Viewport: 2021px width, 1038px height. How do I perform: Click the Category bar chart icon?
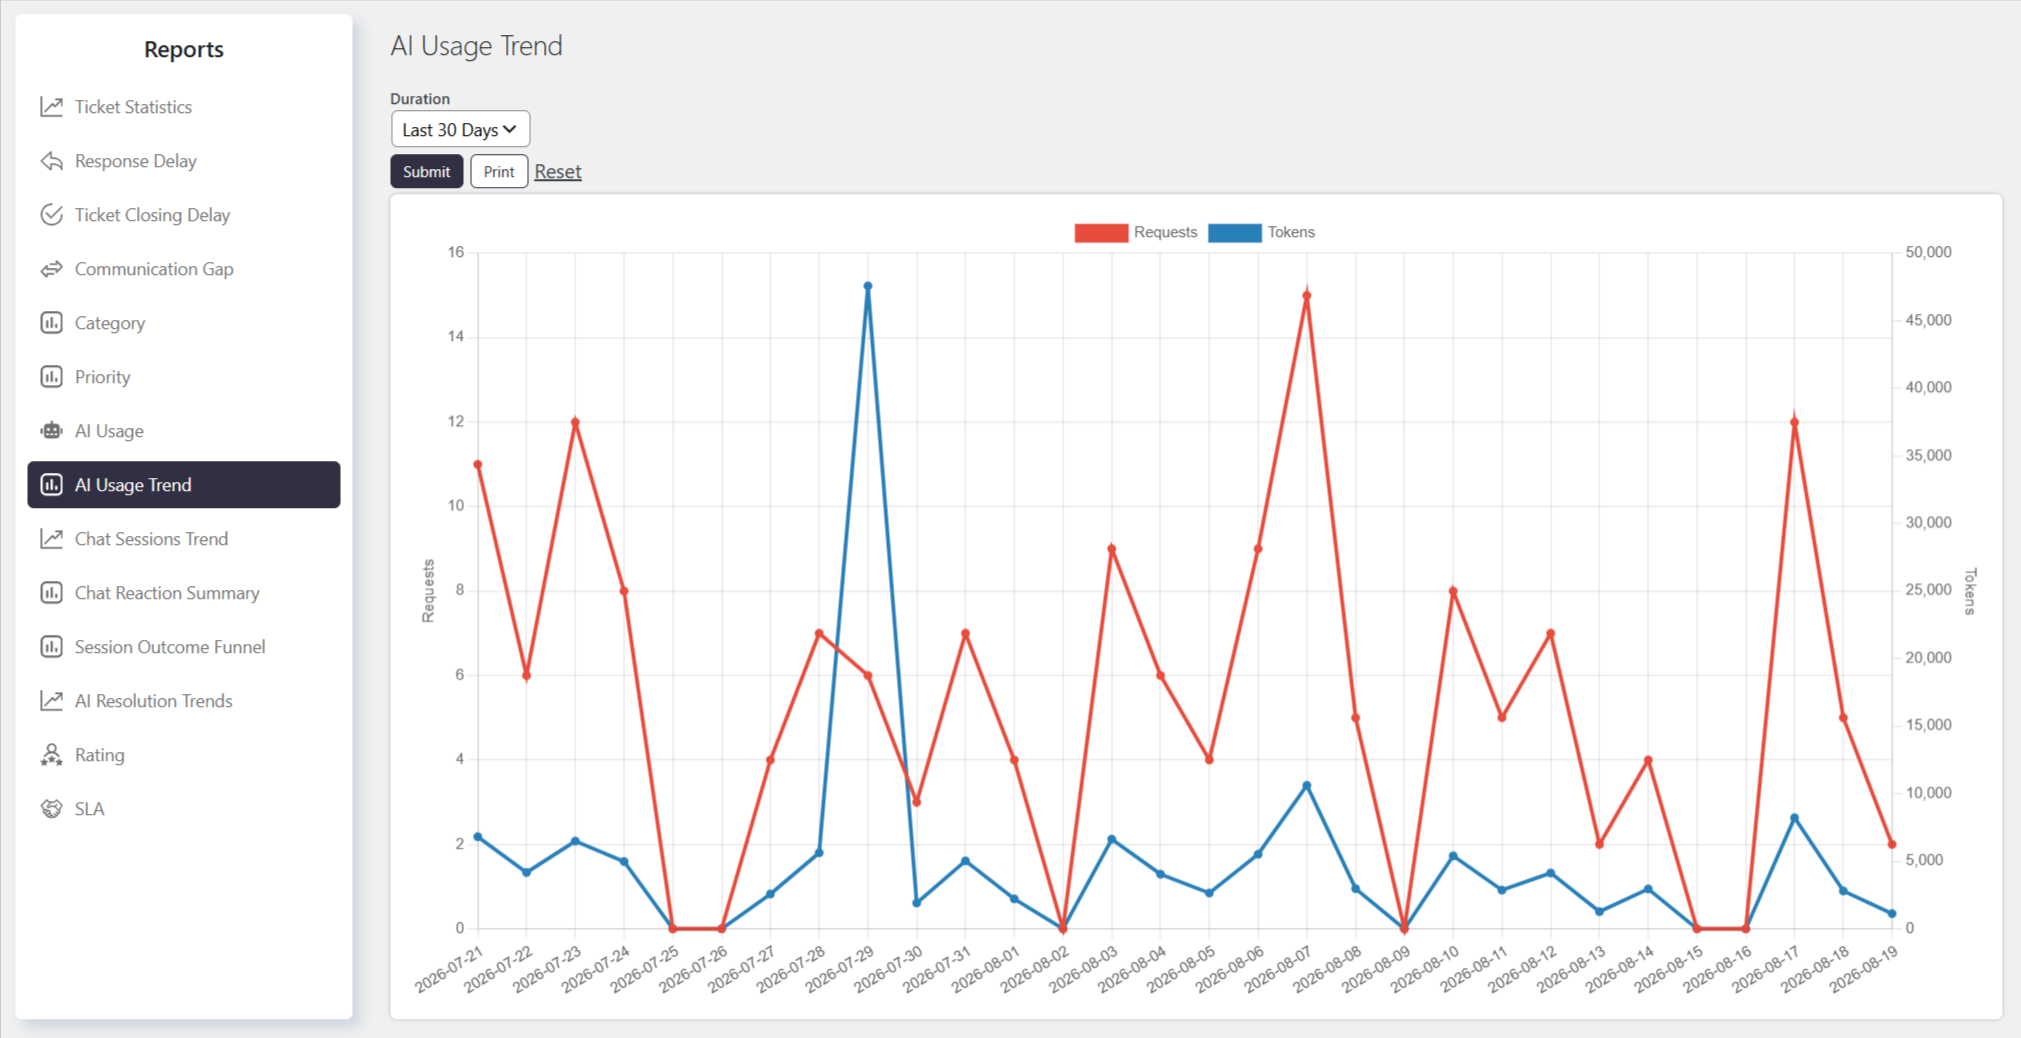[x=51, y=323]
